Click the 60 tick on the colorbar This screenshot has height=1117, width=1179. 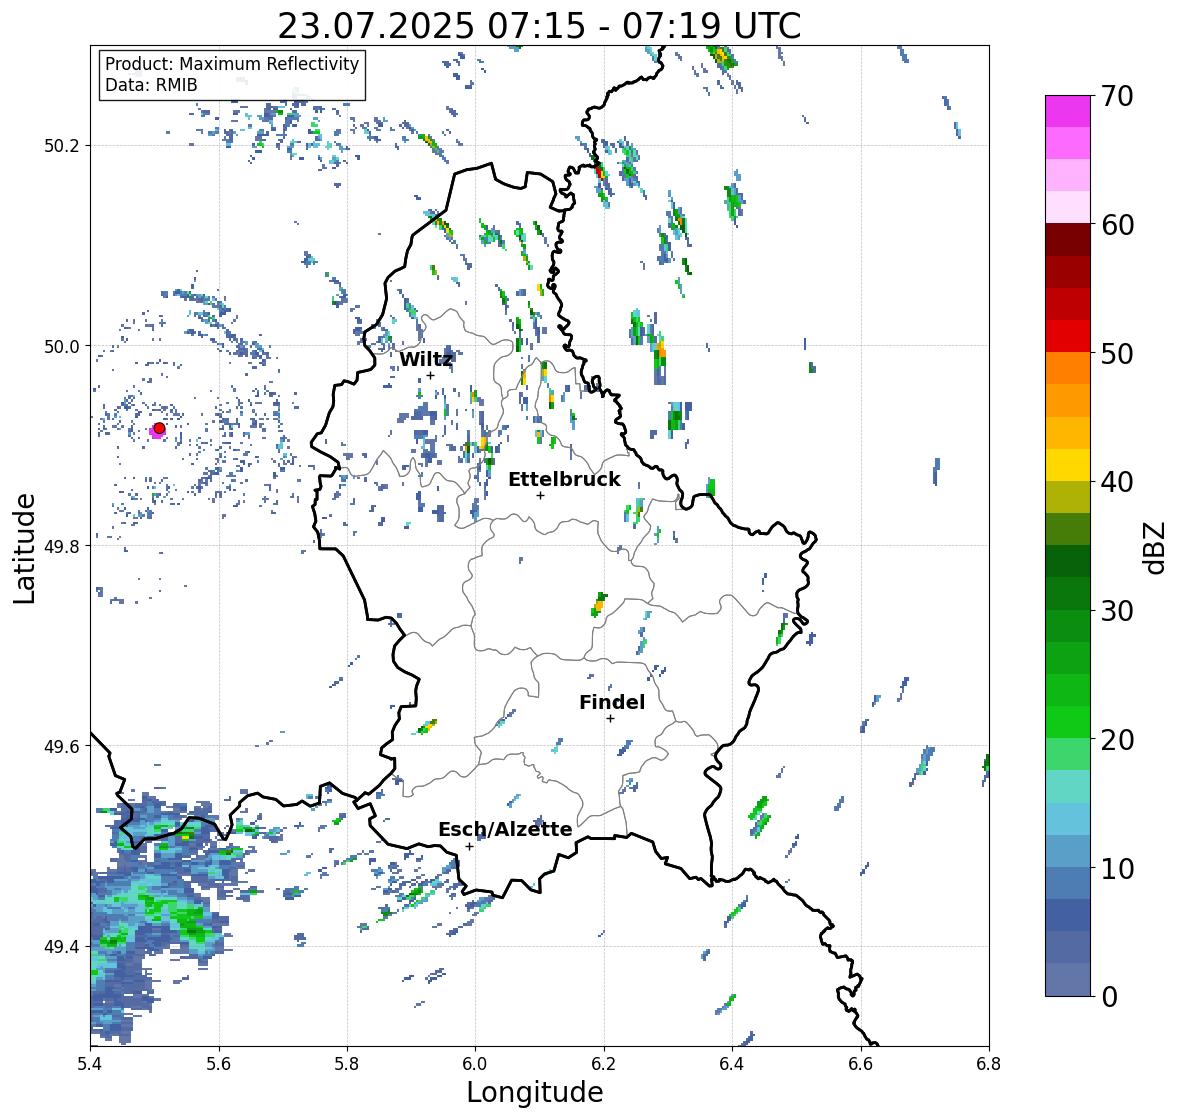1117,225
